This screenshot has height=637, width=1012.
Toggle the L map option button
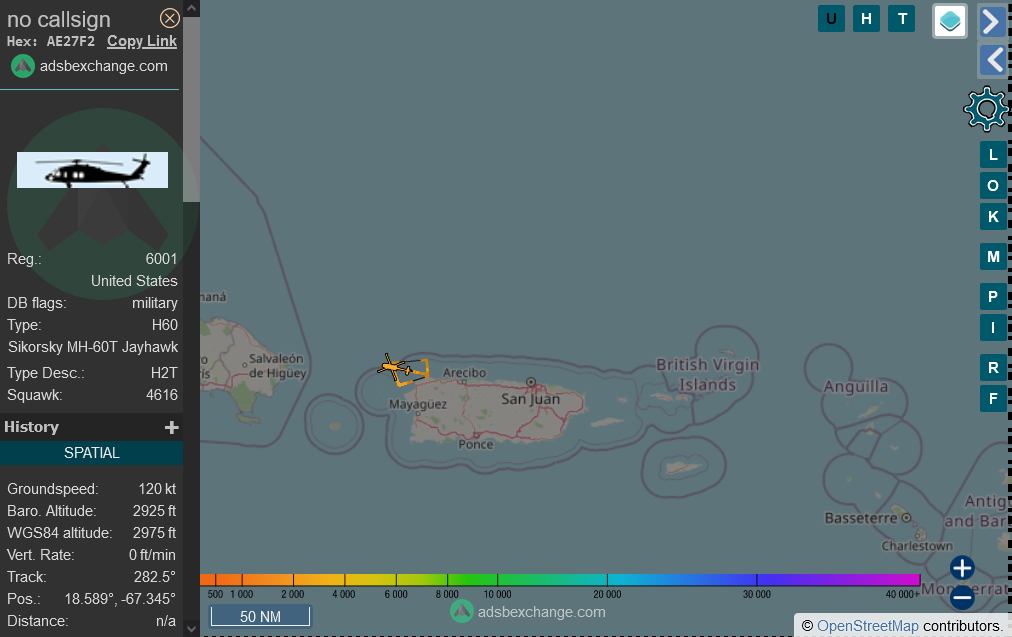tap(993, 155)
